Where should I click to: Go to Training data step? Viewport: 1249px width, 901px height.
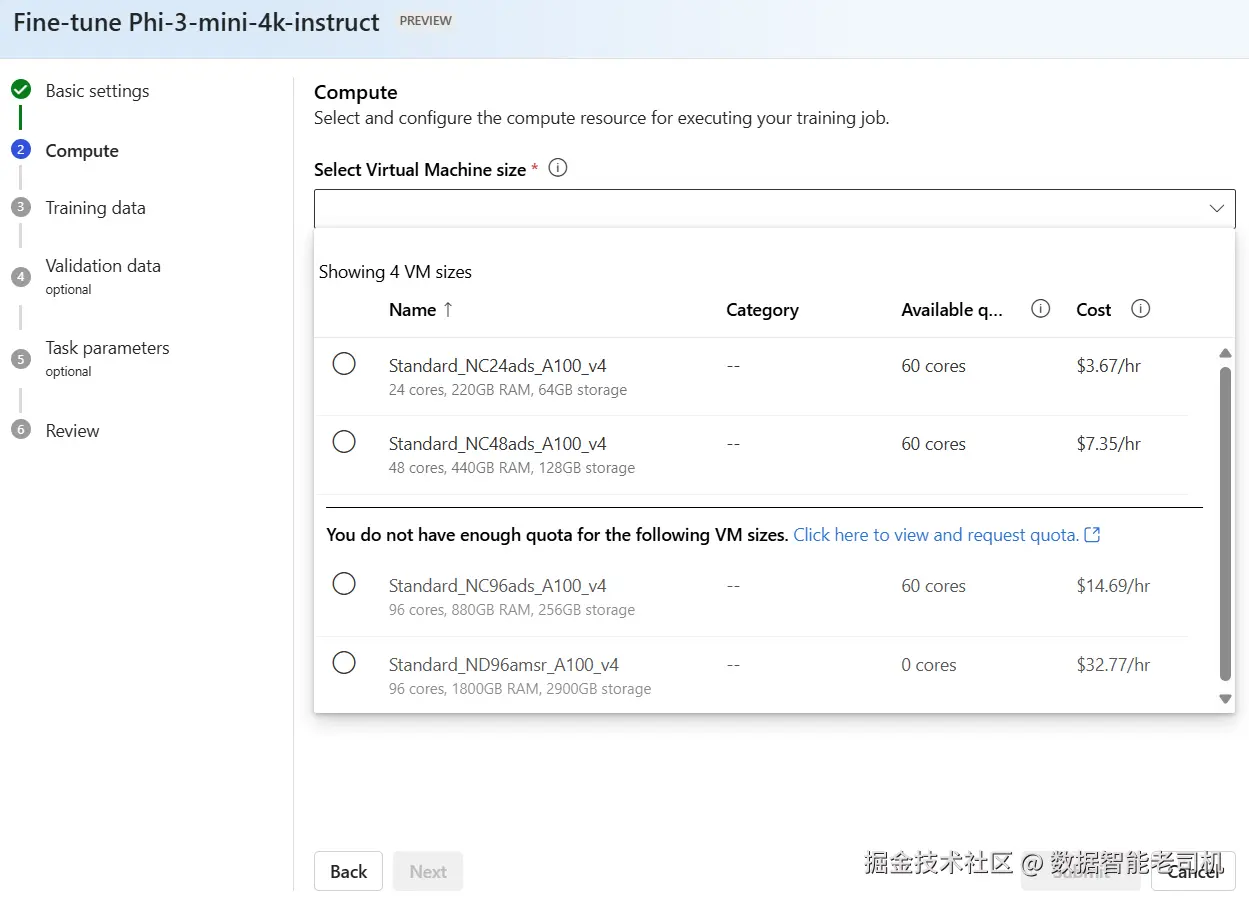pyautogui.click(x=96, y=208)
